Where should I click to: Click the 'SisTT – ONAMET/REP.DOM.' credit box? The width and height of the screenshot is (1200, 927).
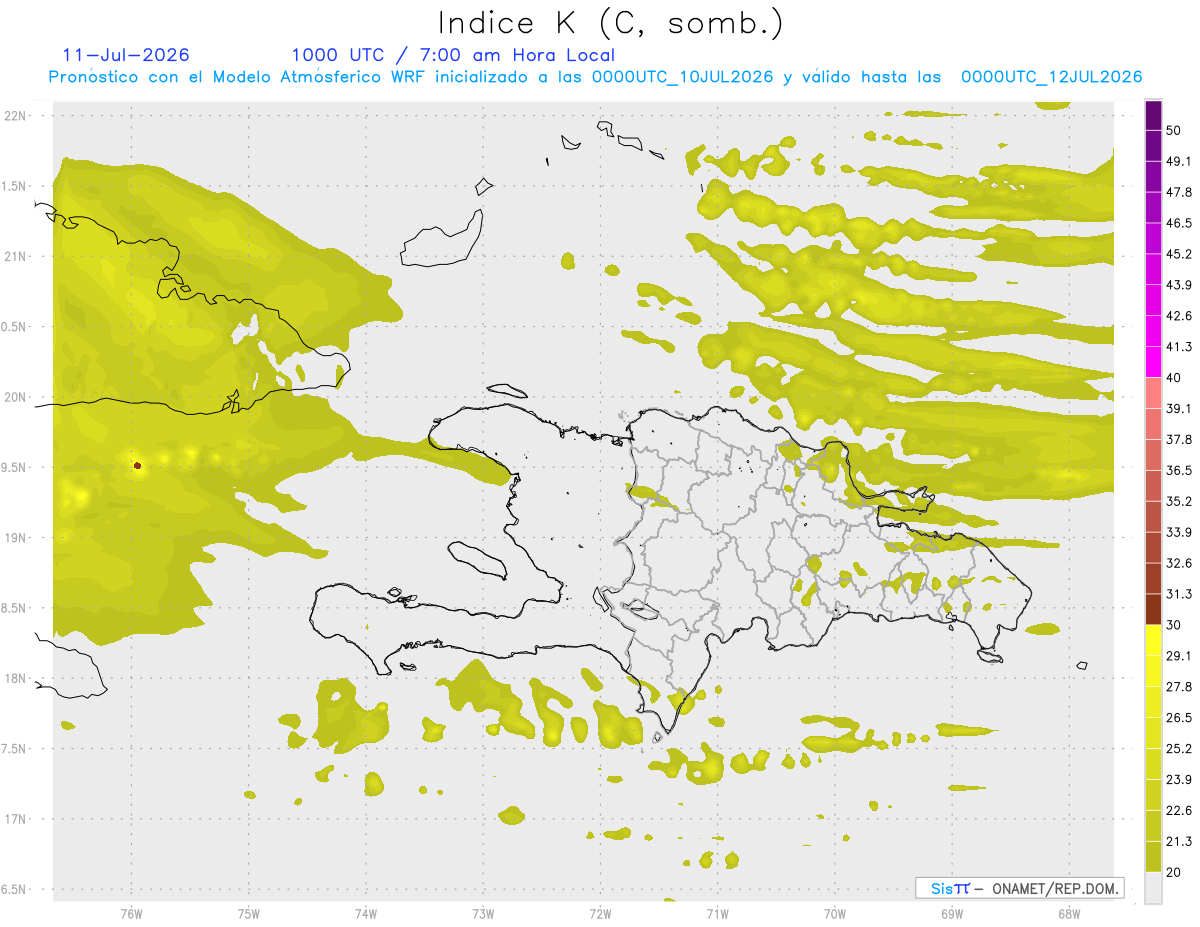[1019, 888]
